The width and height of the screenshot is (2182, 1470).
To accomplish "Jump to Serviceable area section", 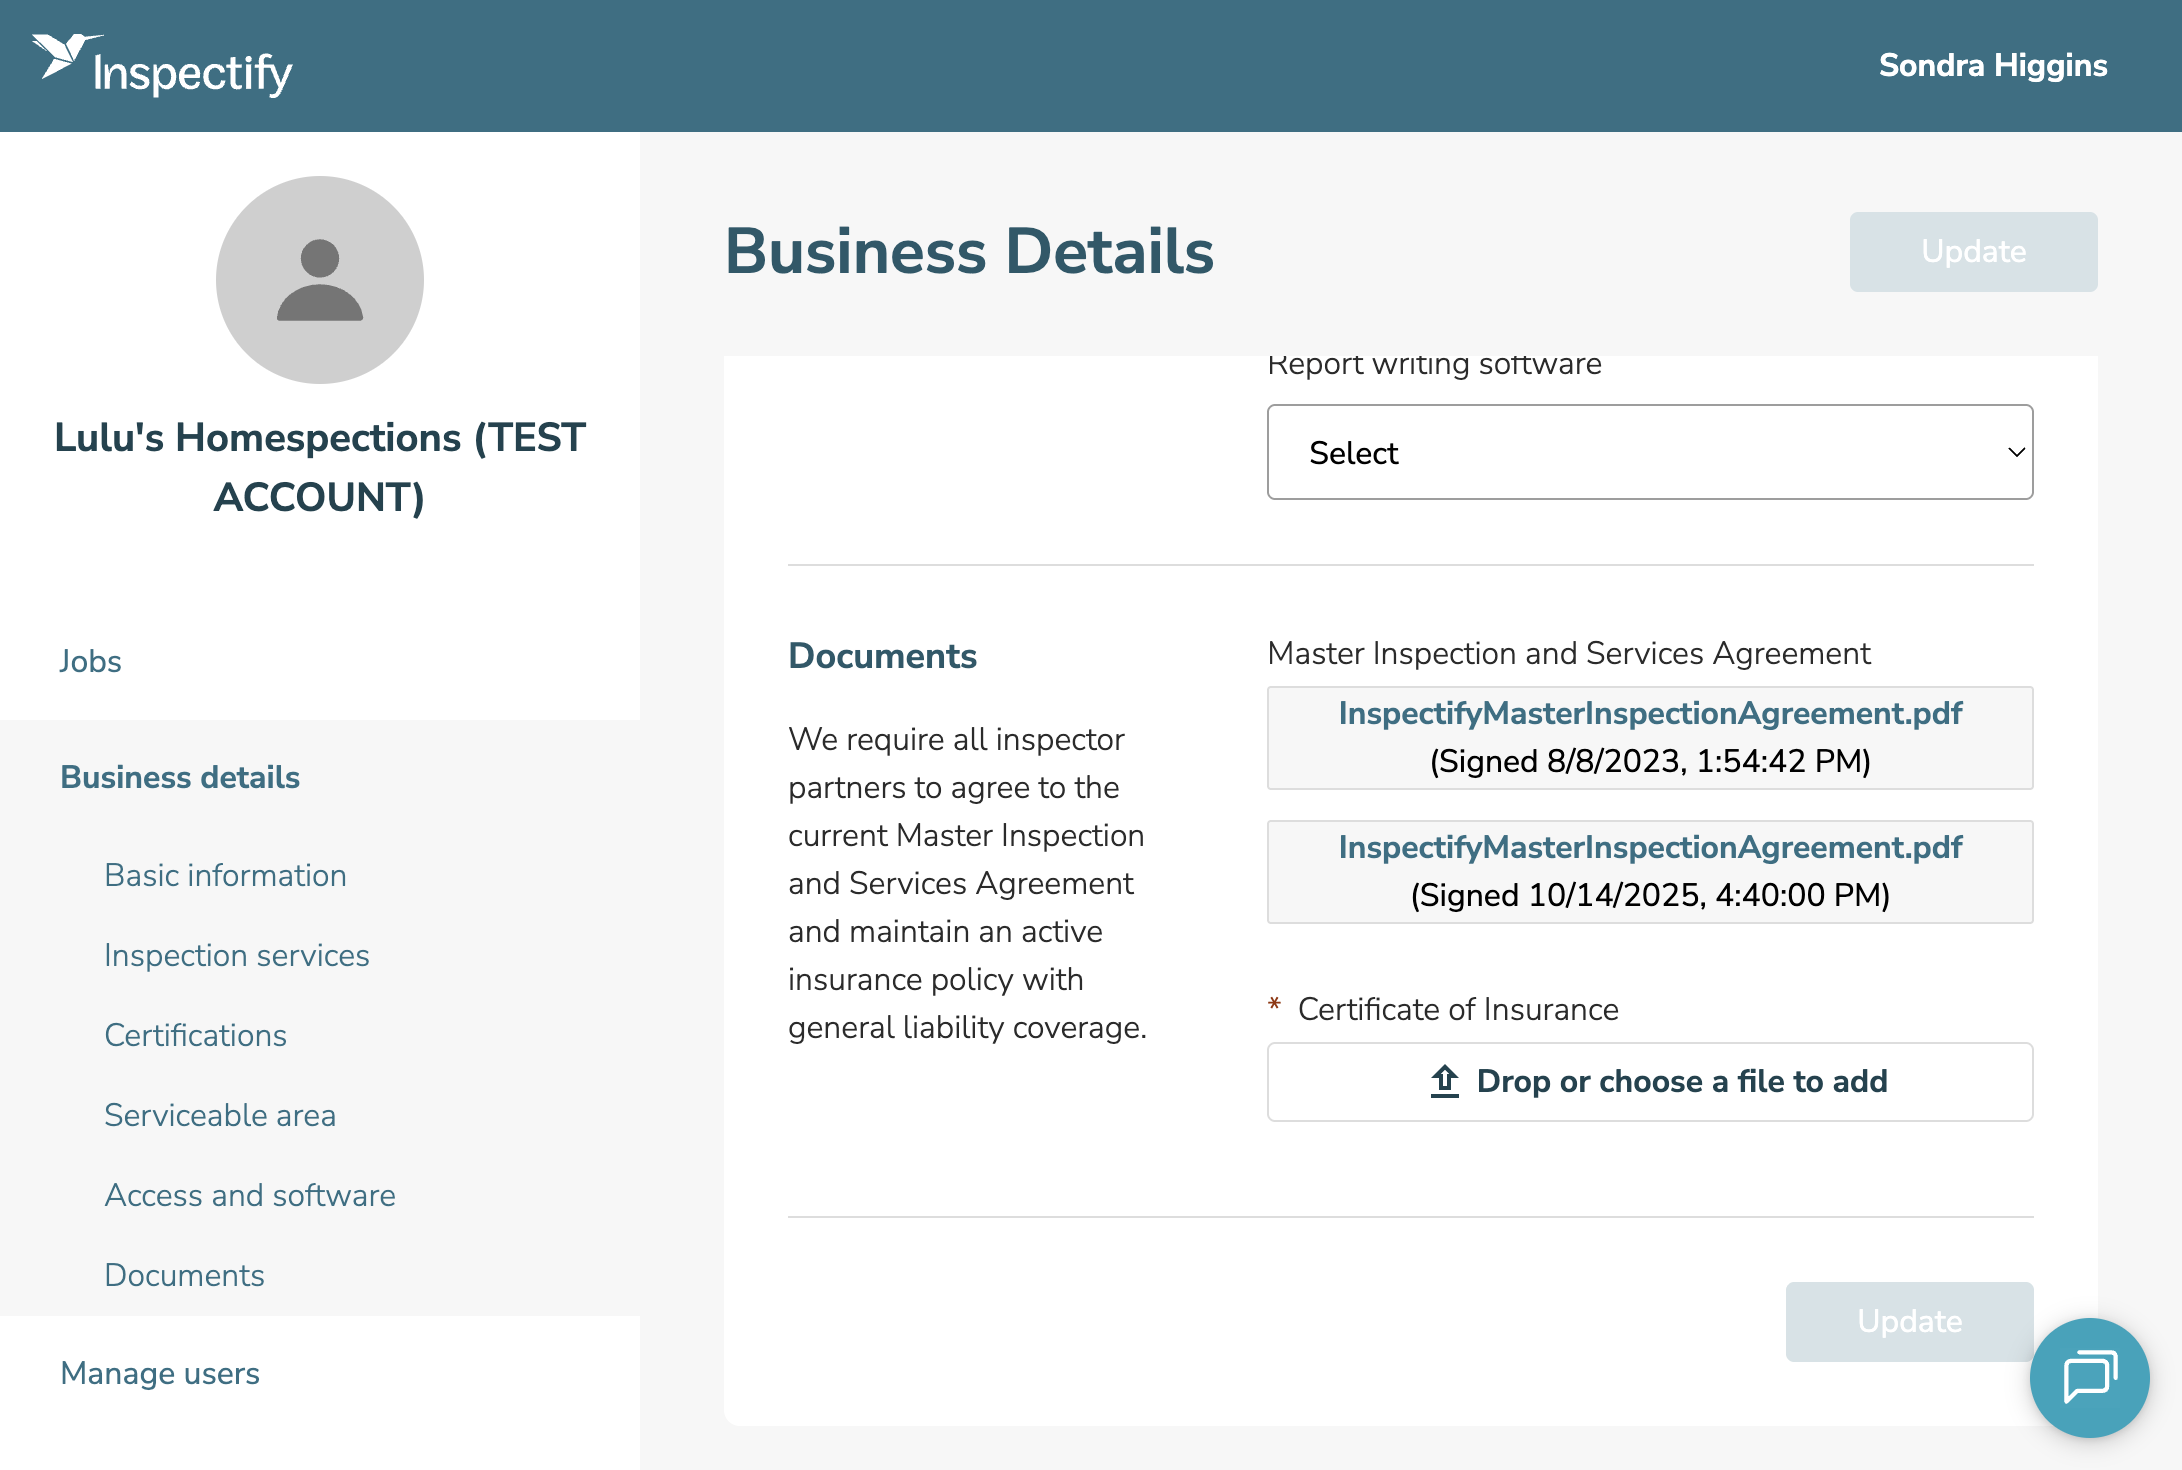I will pos(220,1115).
